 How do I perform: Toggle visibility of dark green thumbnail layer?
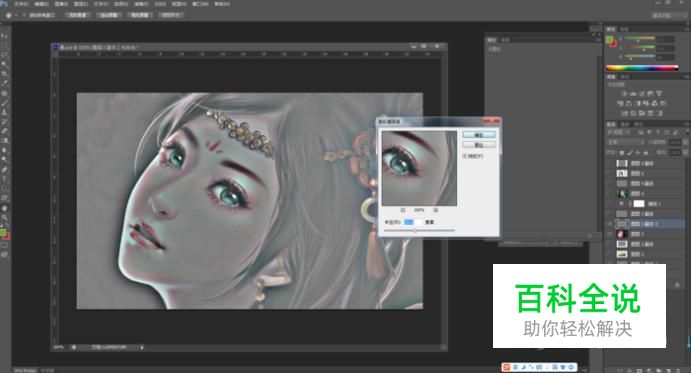click(610, 194)
